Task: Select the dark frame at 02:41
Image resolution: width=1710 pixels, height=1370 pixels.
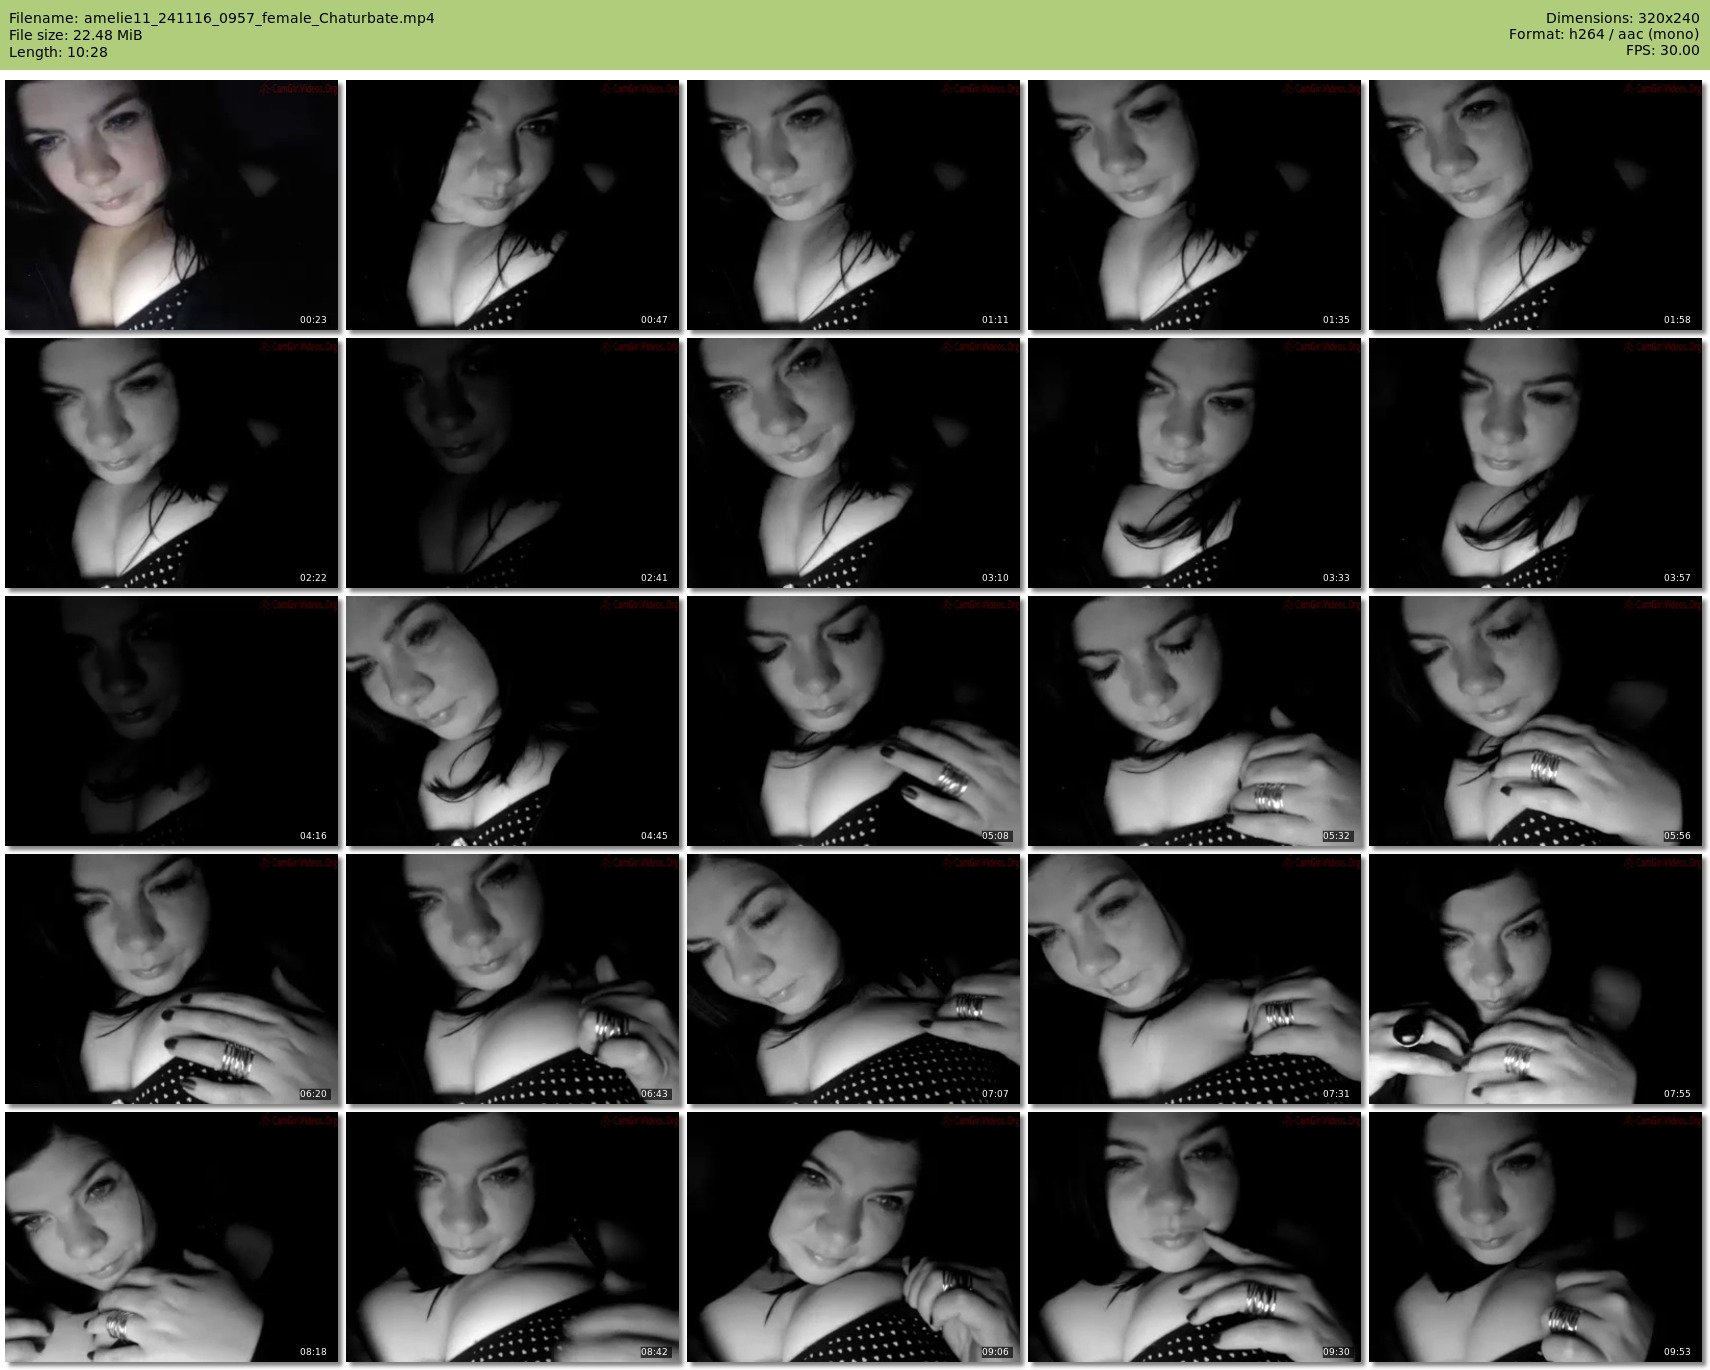Action: (512, 463)
